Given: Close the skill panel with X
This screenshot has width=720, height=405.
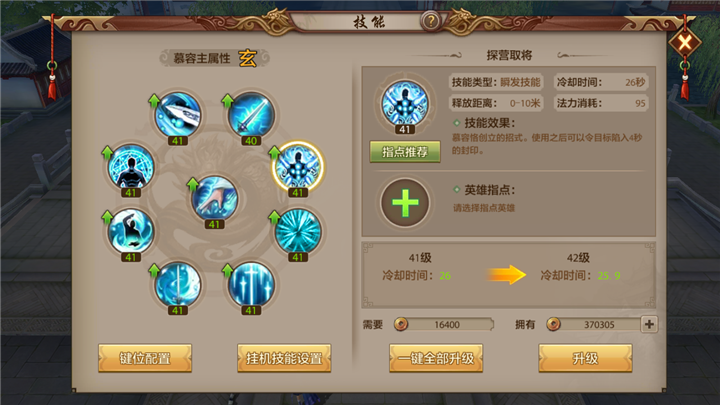Looking at the screenshot, I should pos(685,44).
